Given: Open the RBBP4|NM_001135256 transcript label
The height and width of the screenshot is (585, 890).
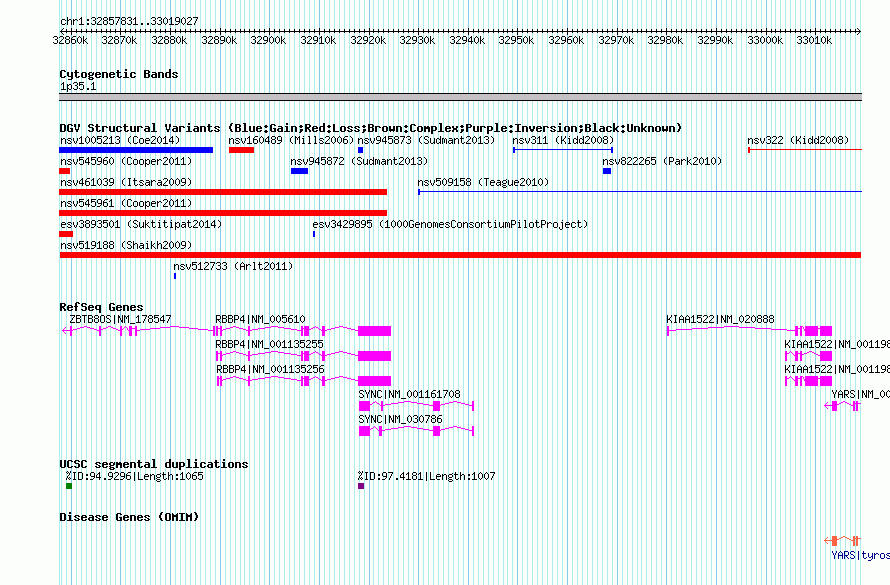Looking at the screenshot, I should pos(269,369).
